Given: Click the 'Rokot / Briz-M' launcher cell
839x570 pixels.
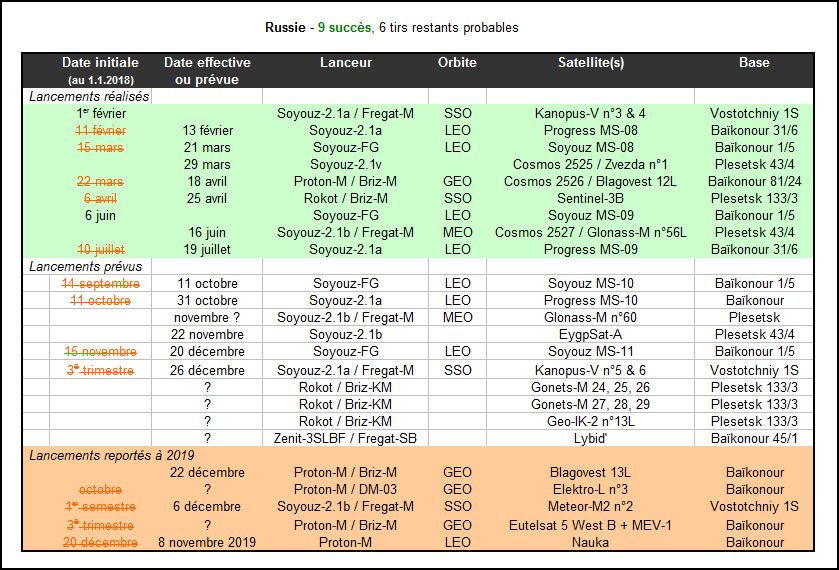Looking at the screenshot, I should tap(346, 199).
